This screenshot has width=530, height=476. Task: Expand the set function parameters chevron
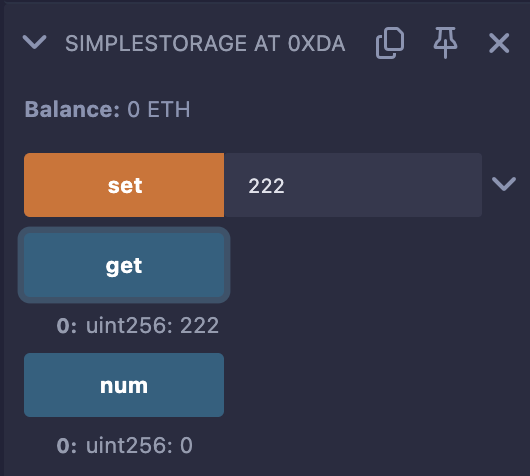504,184
